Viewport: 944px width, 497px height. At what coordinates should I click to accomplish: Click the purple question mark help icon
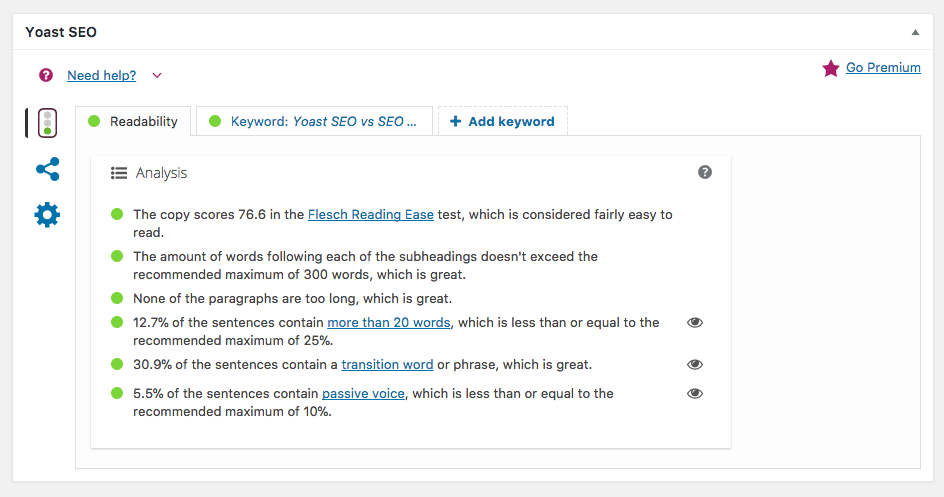pos(46,75)
